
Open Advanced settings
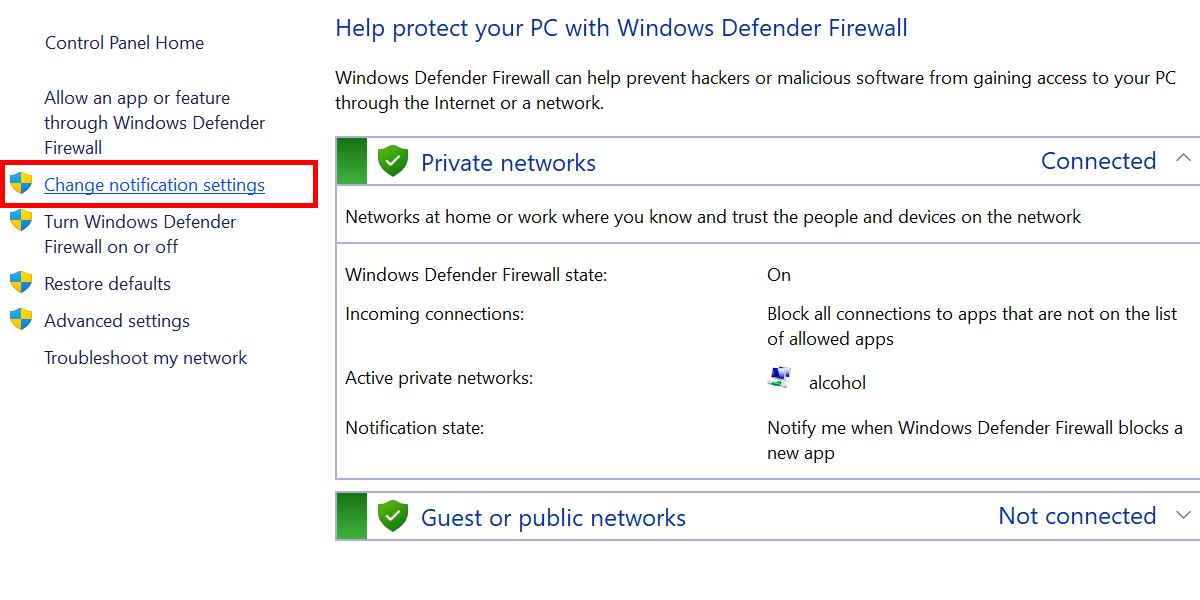pos(116,320)
